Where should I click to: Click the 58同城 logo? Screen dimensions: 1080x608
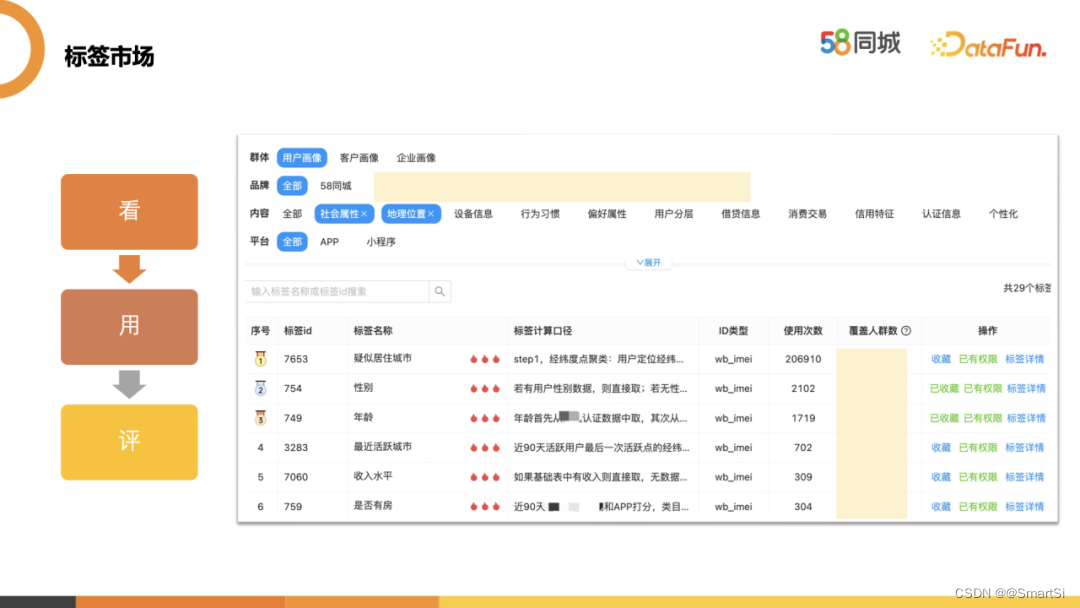[860, 43]
